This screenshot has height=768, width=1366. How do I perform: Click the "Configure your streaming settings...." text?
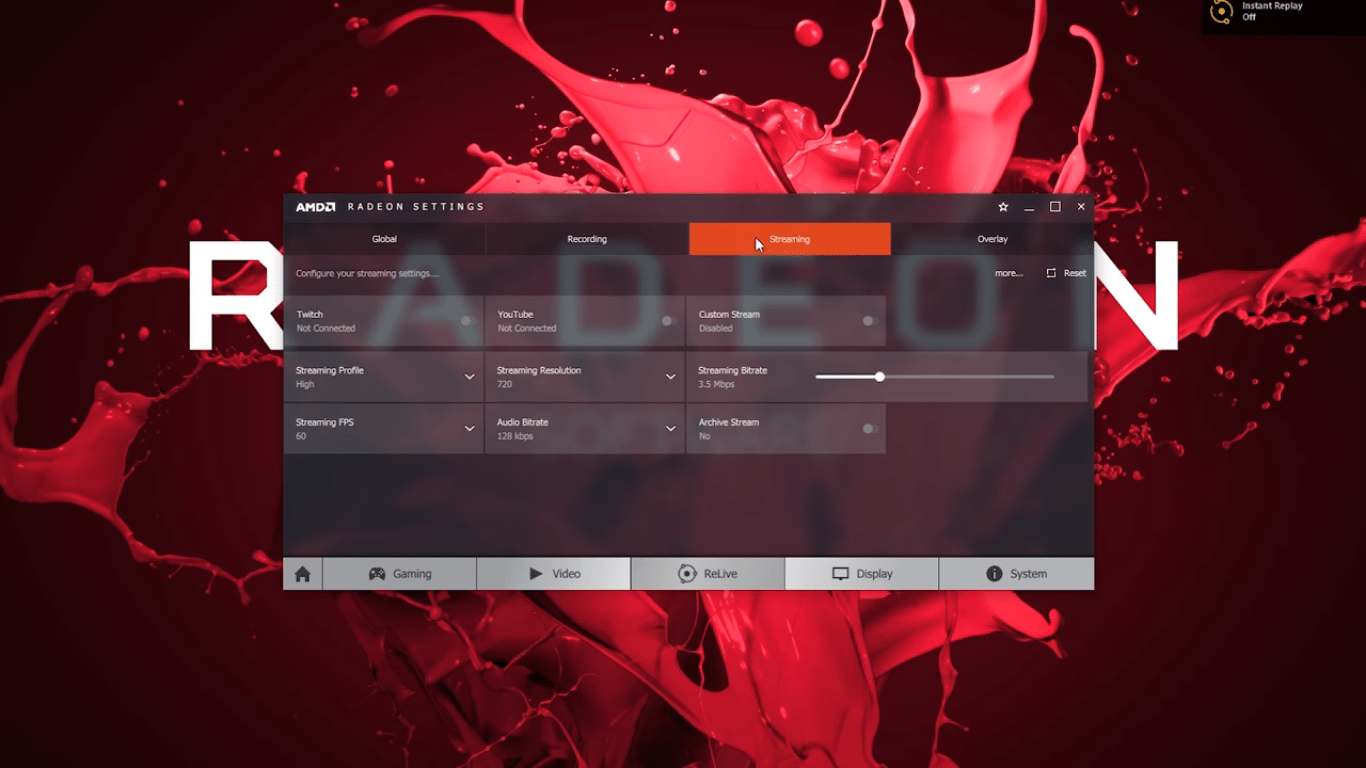click(x=367, y=273)
